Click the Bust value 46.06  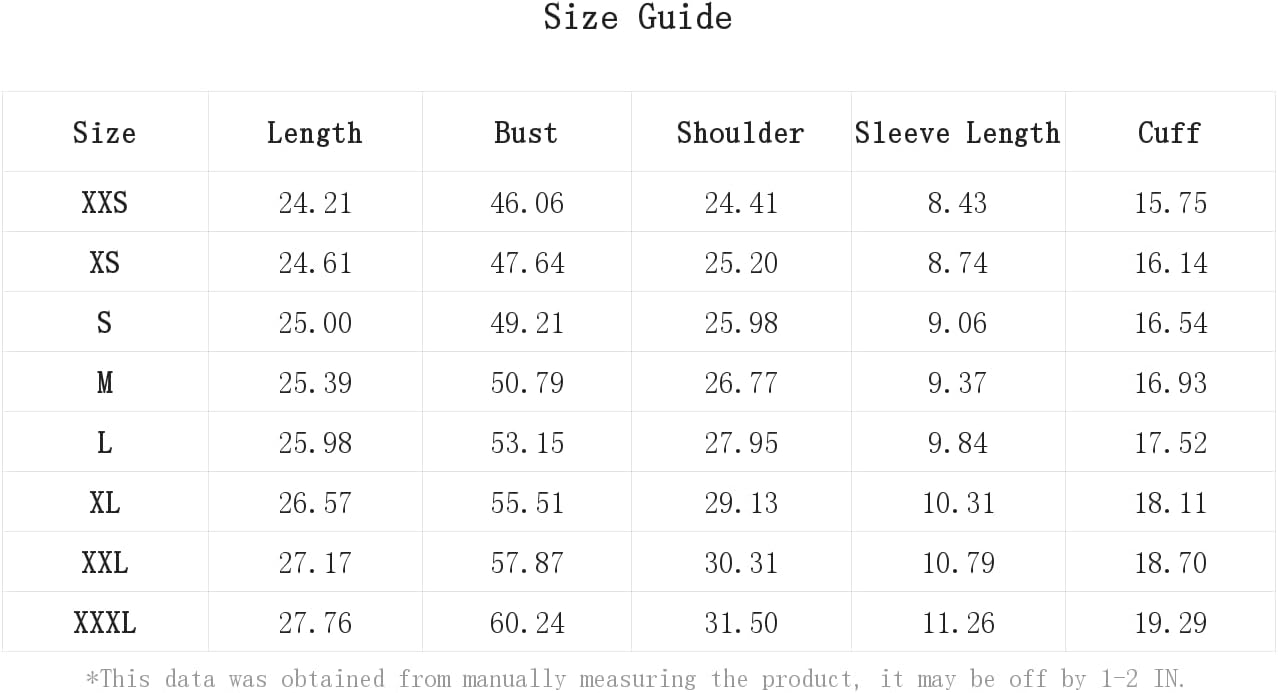coord(527,203)
